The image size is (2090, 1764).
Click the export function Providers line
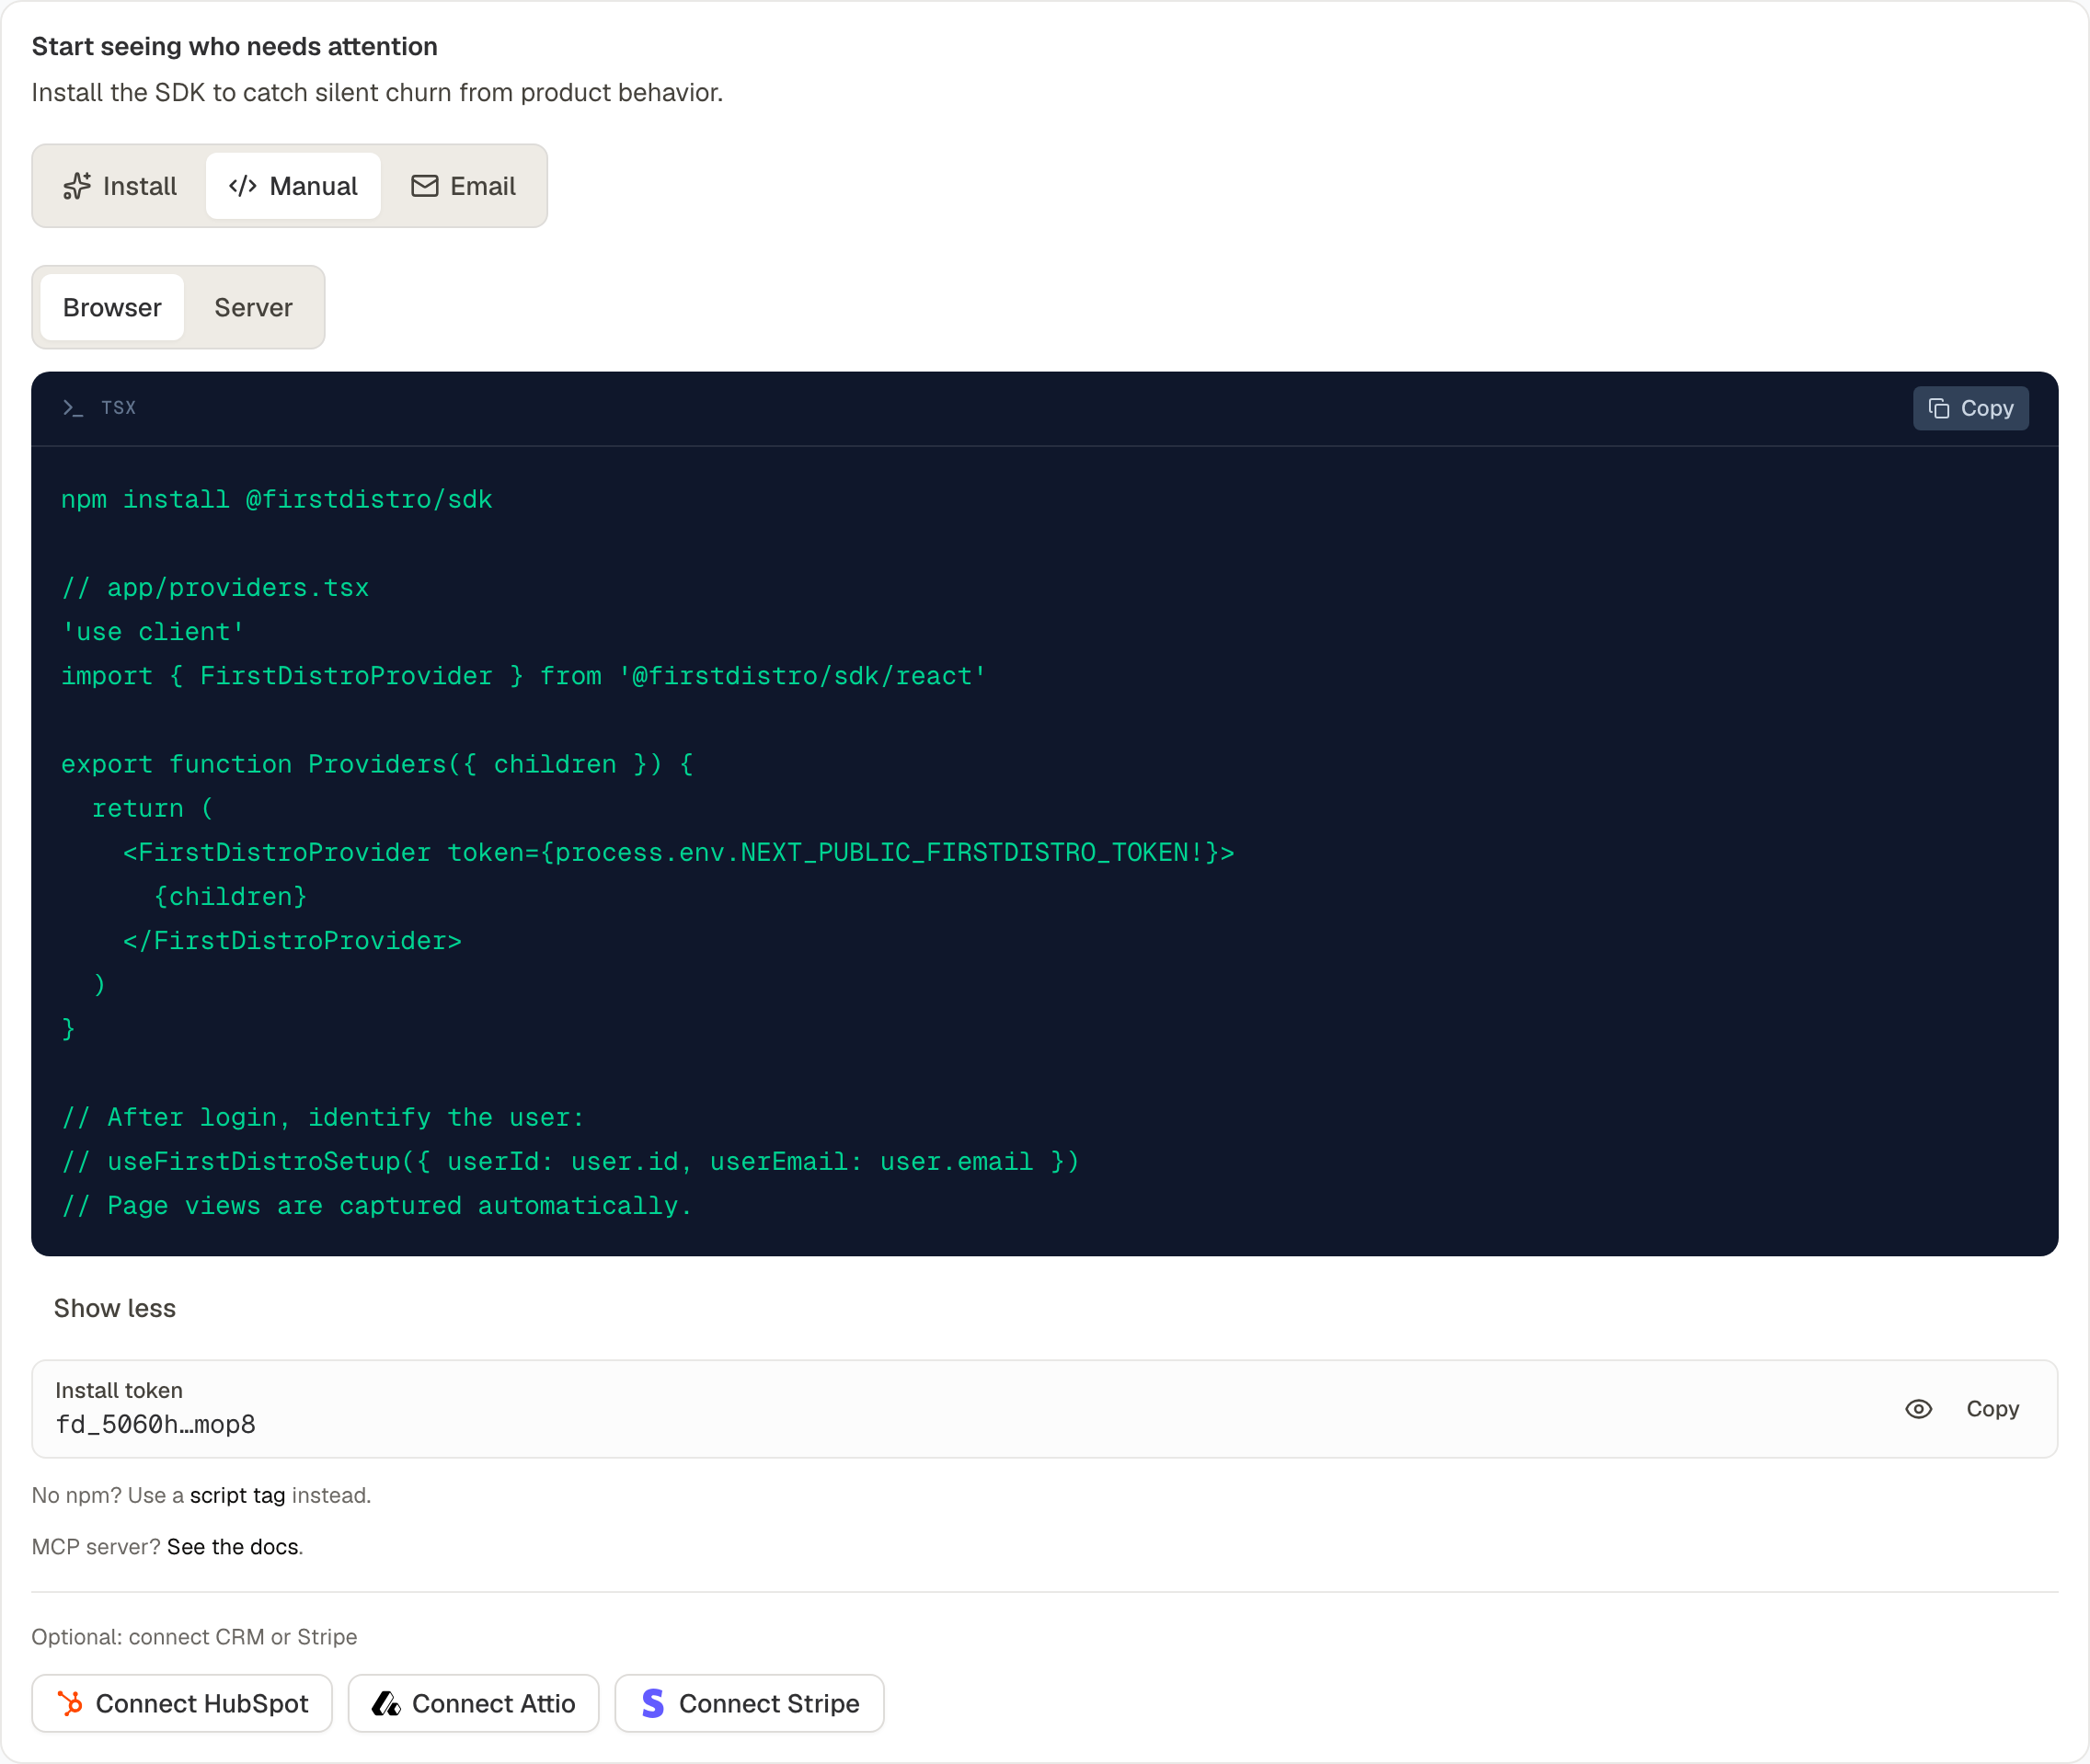coord(377,764)
